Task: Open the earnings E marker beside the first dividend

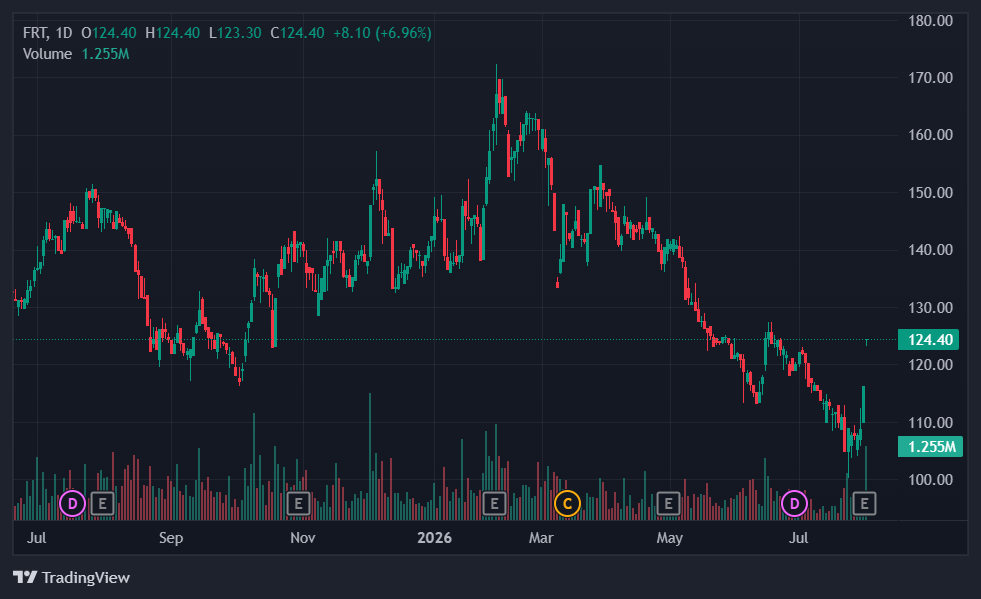Action: [x=103, y=503]
